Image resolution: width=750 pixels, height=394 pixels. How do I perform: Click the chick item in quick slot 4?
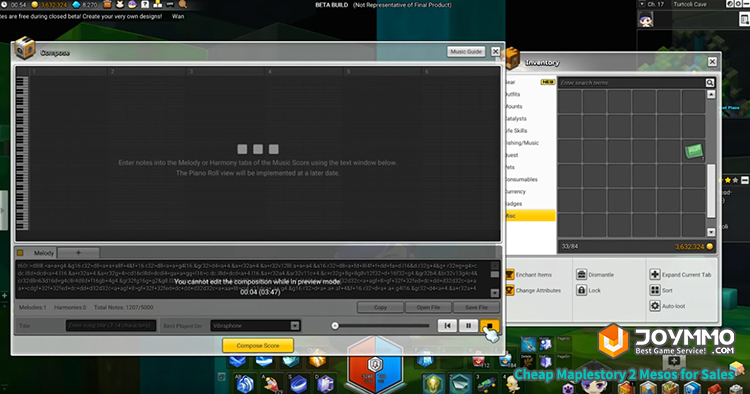click(x=512, y=383)
